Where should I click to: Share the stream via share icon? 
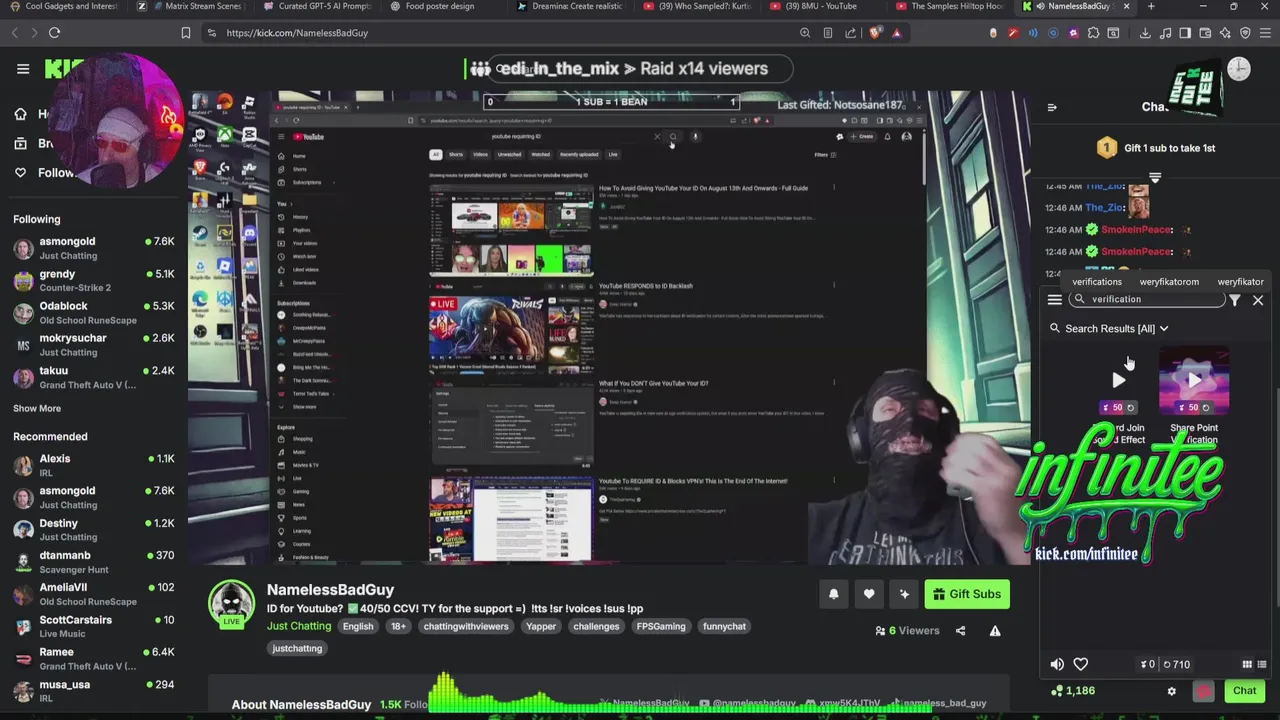(x=960, y=631)
